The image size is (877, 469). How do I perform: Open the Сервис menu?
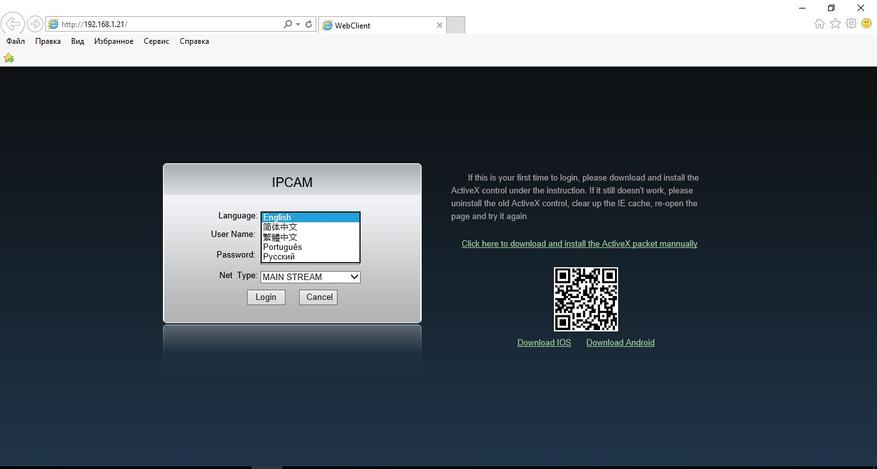pos(157,41)
